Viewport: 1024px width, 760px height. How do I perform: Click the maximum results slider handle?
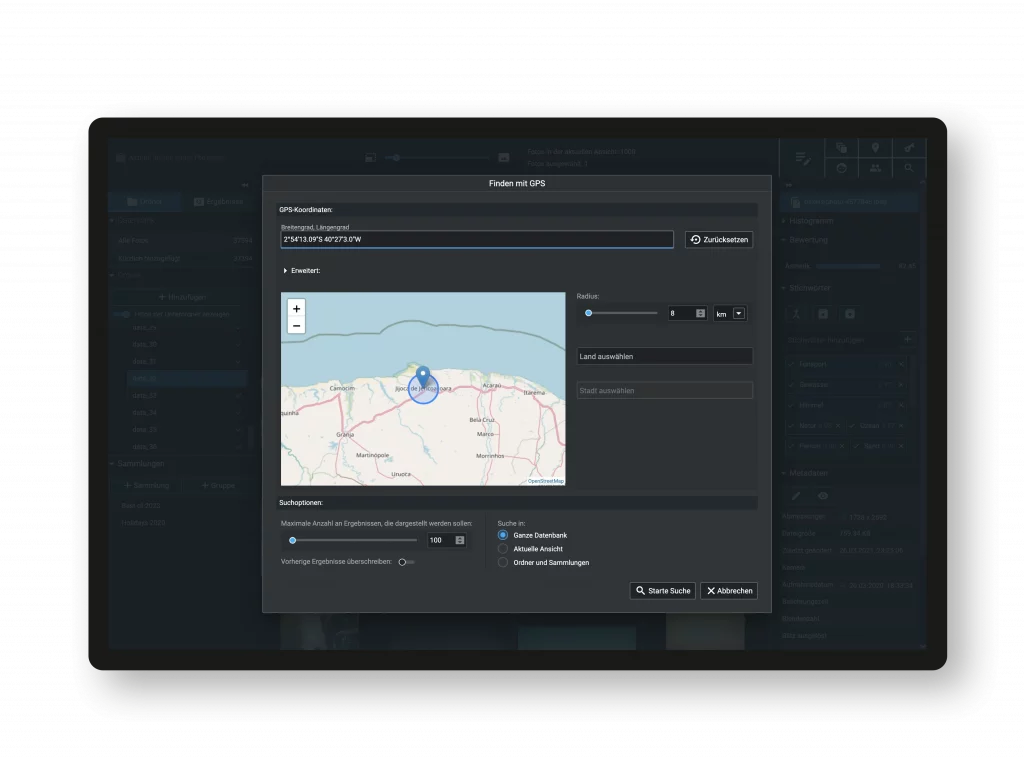(x=293, y=540)
